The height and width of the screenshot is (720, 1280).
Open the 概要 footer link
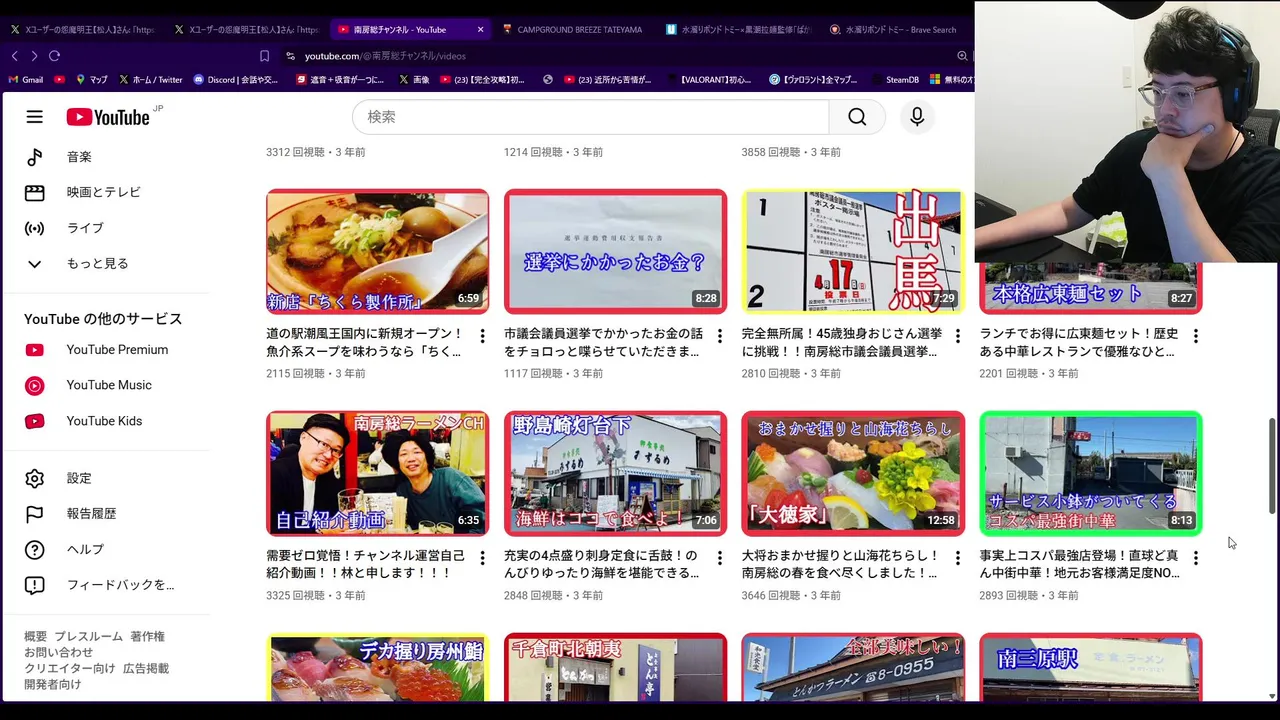pos(35,636)
